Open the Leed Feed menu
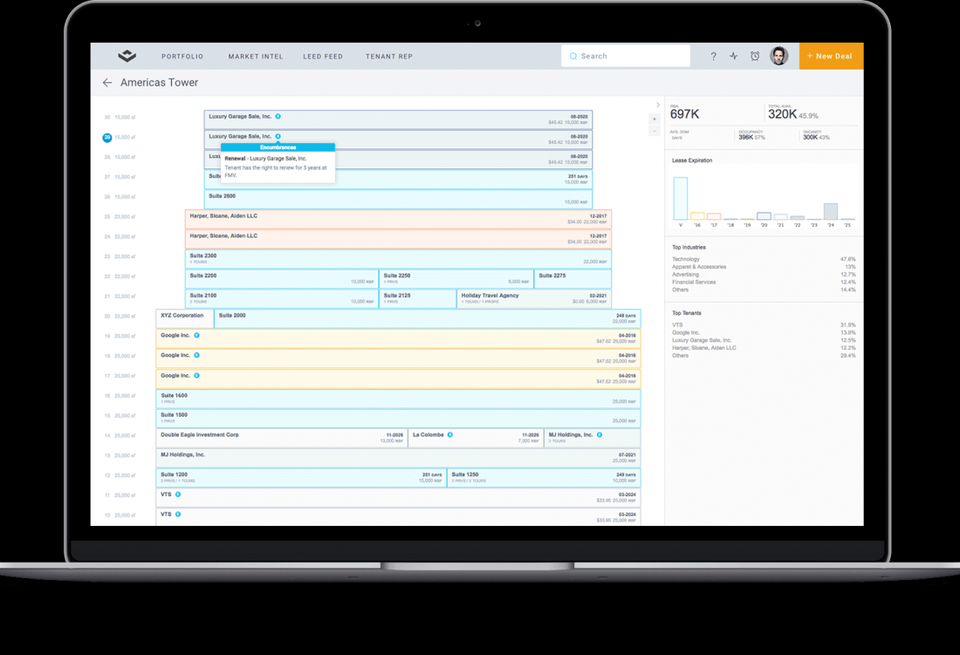 click(x=323, y=56)
